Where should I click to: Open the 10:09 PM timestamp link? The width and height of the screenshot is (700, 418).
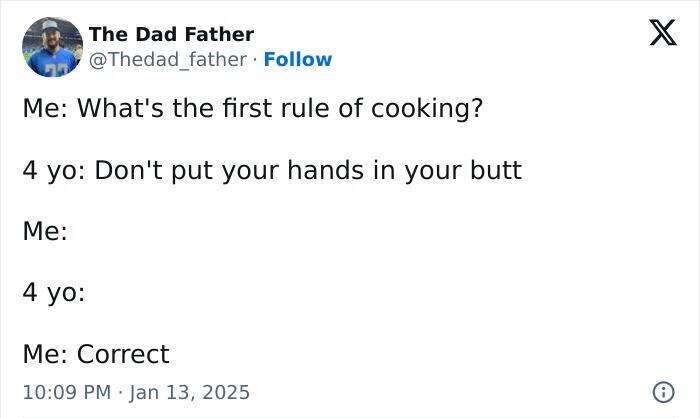tap(66, 391)
